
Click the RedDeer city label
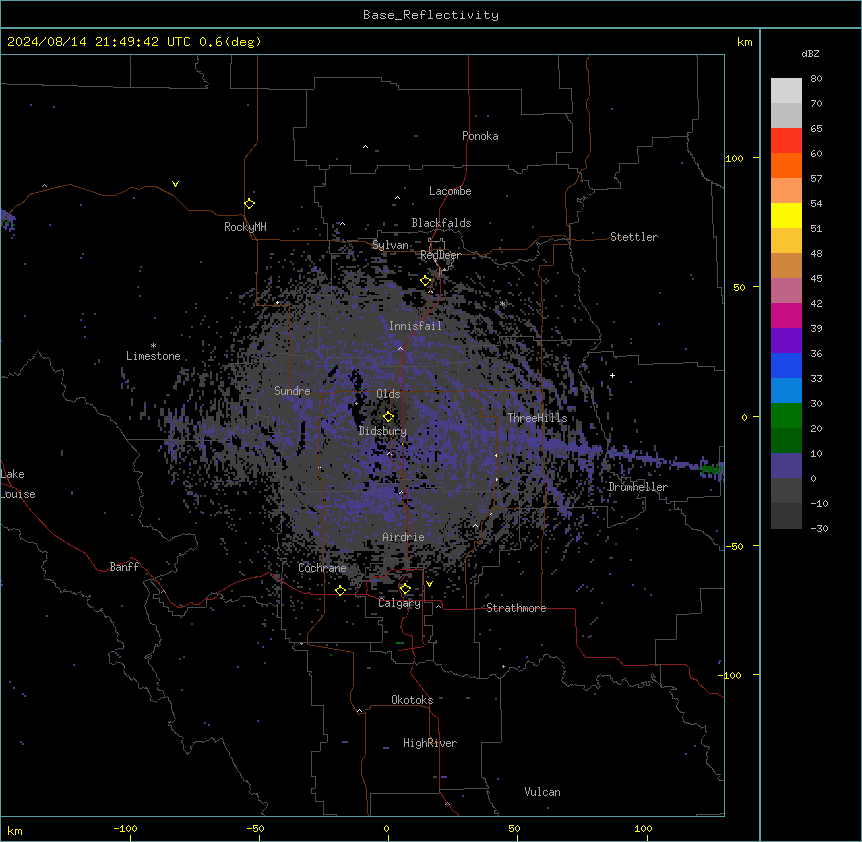[x=440, y=255]
